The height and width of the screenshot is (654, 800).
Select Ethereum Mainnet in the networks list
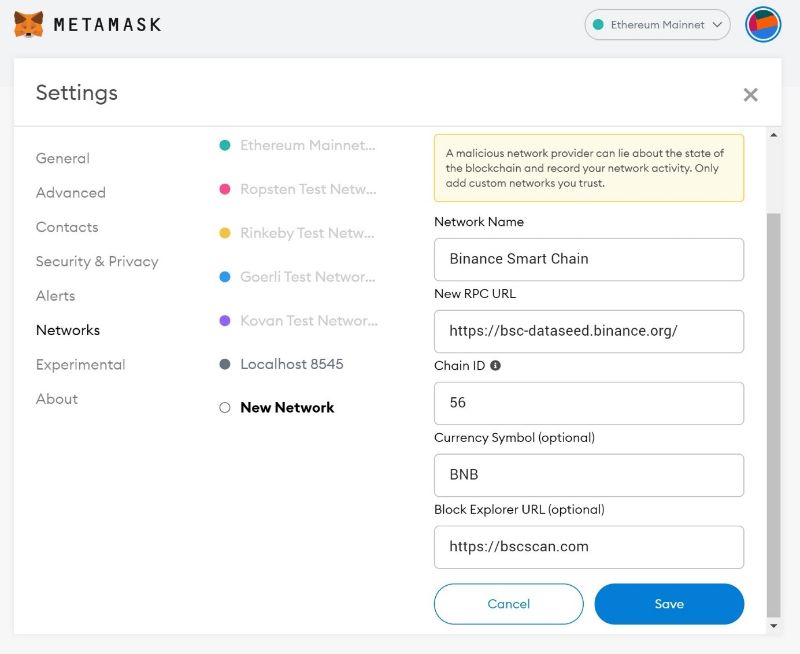(307, 145)
